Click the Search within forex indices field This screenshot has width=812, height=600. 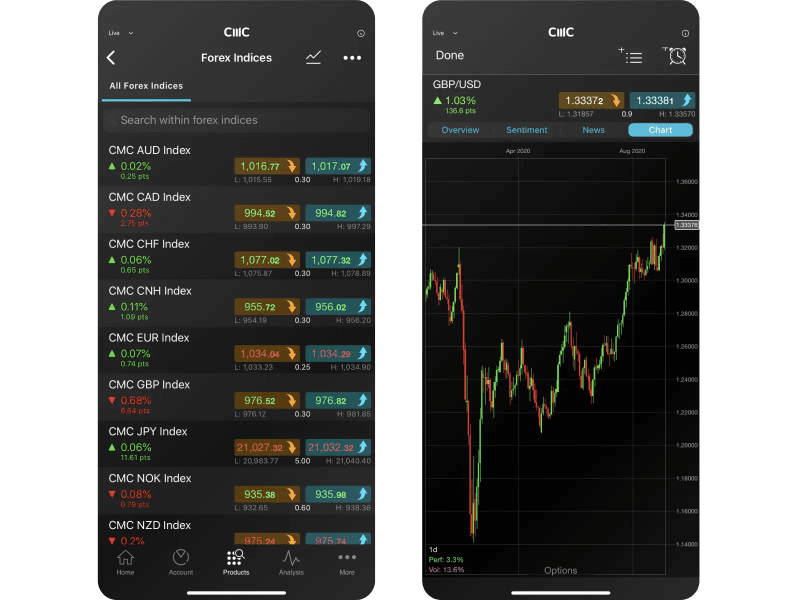[236, 120]
